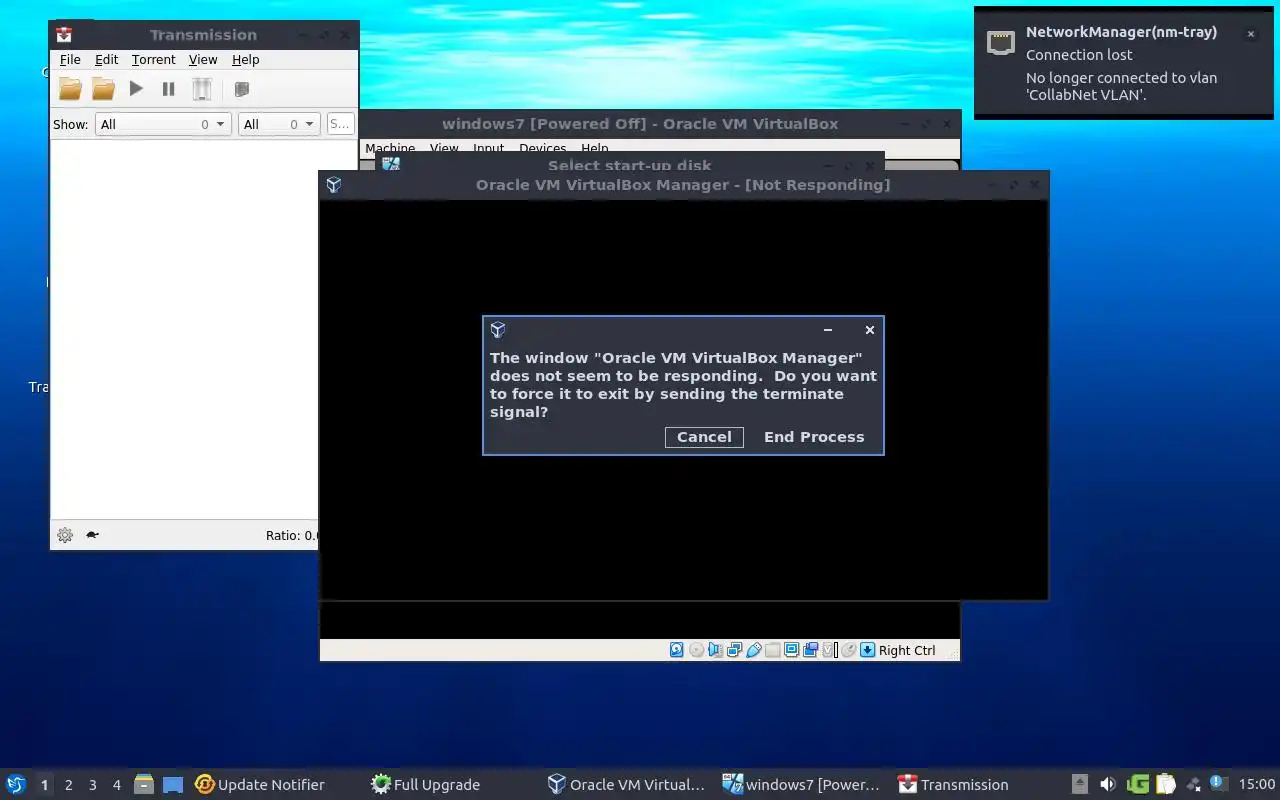1280x800 pixels.
Task: Click USB devices icon in VM status bar
Action: tap(753, 650)
